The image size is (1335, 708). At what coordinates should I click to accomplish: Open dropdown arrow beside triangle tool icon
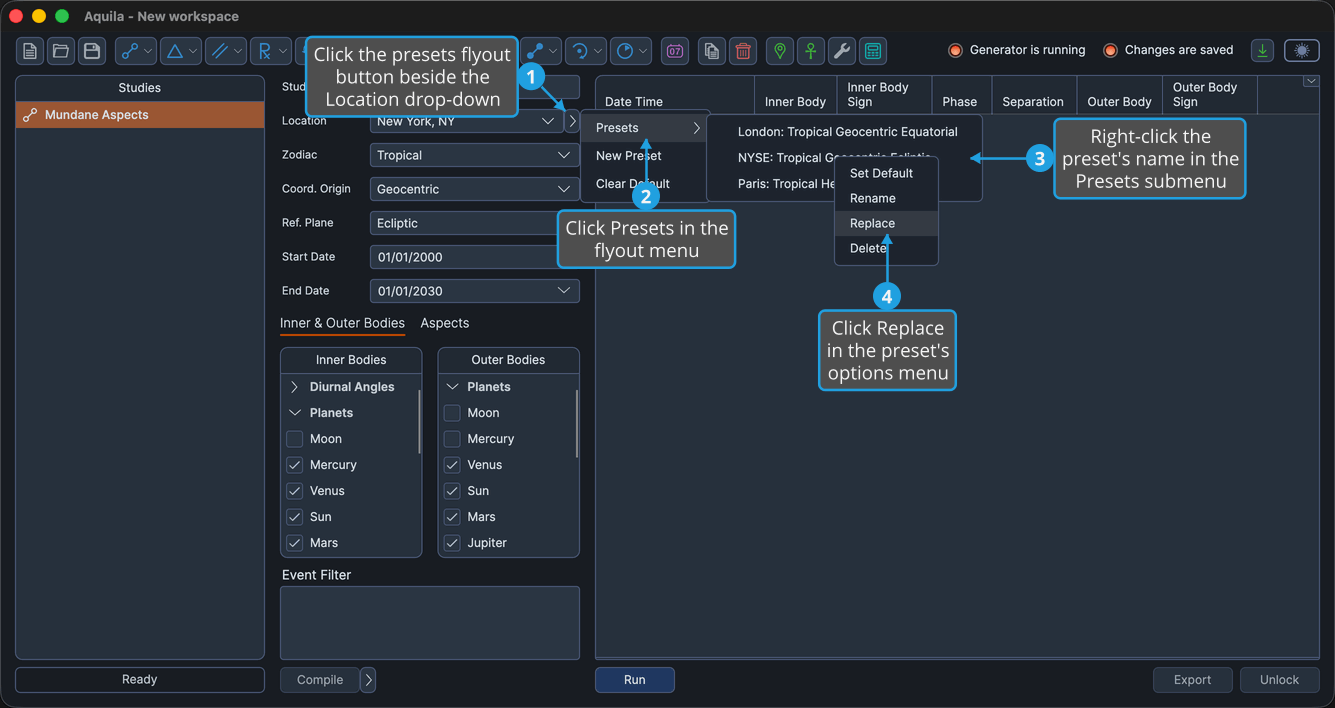tap(193, 51)
